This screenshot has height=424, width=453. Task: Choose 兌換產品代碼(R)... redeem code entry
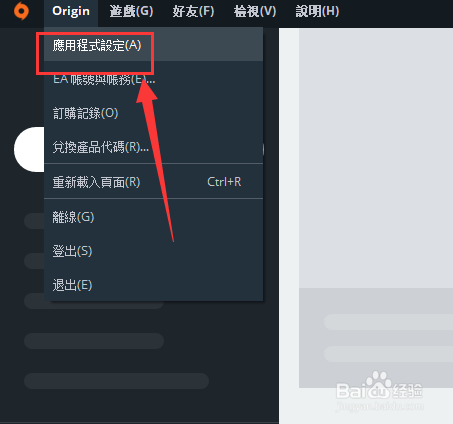153,147
